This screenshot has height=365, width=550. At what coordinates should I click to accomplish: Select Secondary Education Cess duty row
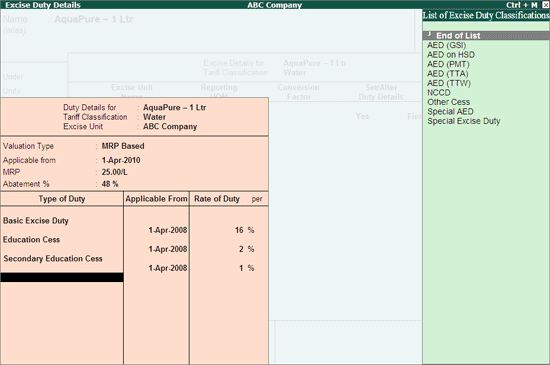click(x=53, y=258)
